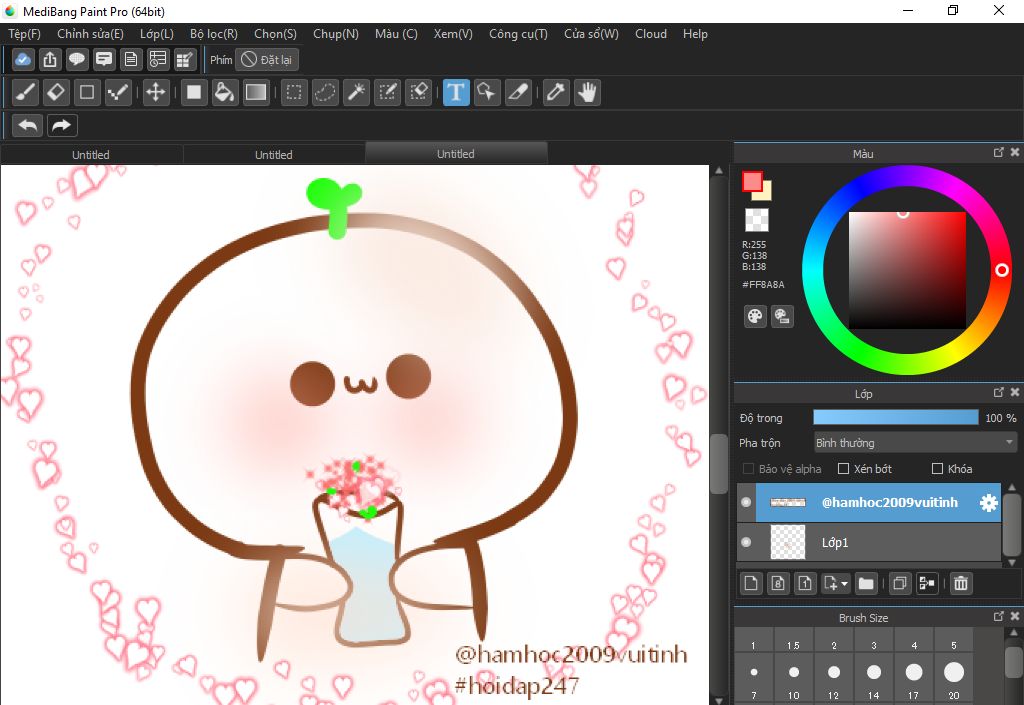
Task: Hide the @hamhoc2009vuitinh layer
Action: 746,502
